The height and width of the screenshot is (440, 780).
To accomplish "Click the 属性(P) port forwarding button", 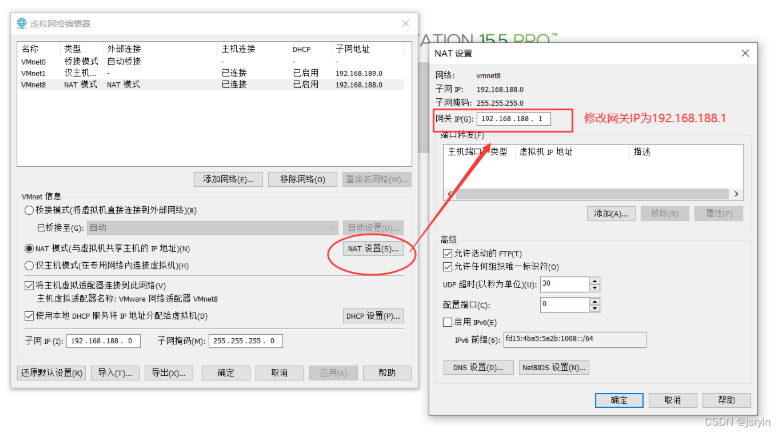I will pyautogui.click(x=718, y=214).
